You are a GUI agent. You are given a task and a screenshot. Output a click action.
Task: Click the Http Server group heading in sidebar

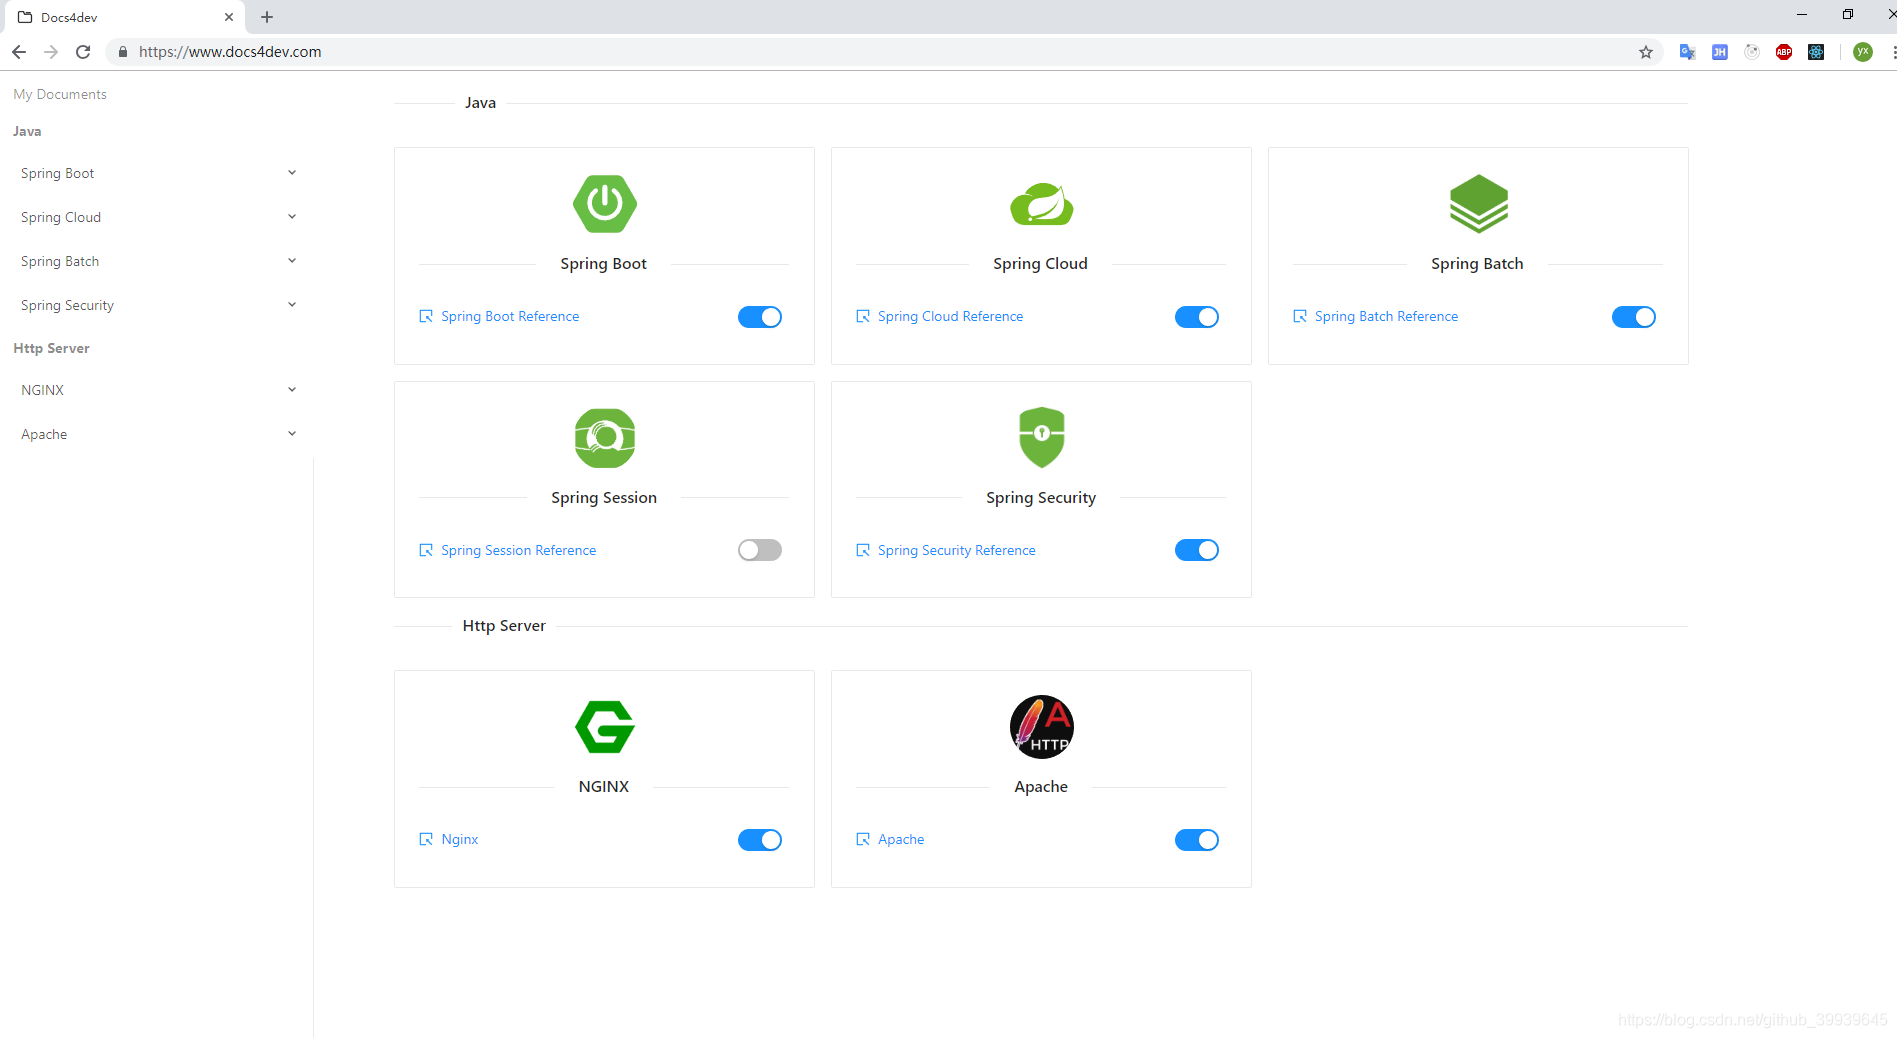click(x=51, y=348)
